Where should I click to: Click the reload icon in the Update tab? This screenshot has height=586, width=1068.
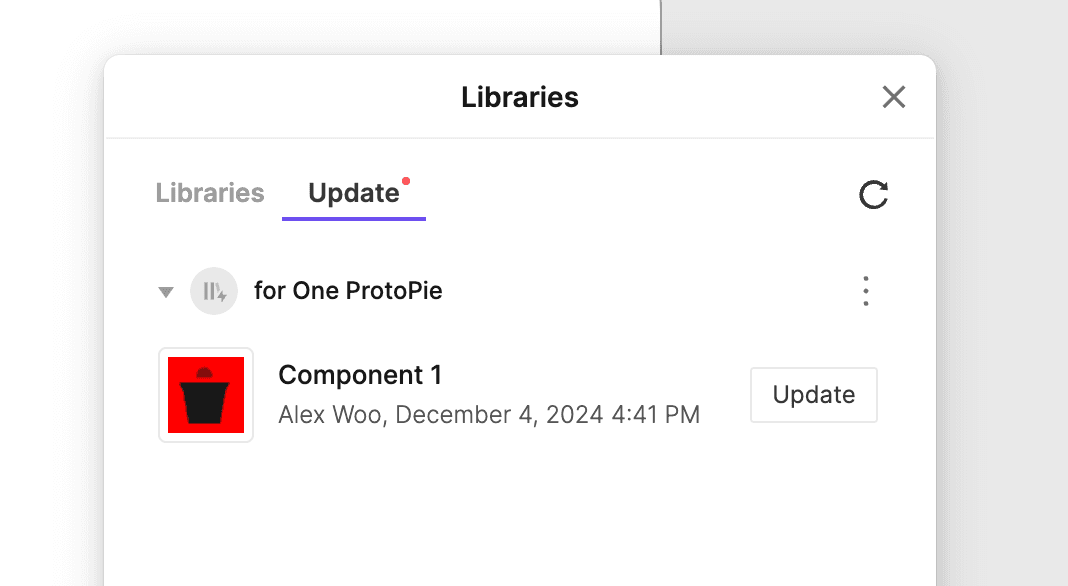[873, 195]
